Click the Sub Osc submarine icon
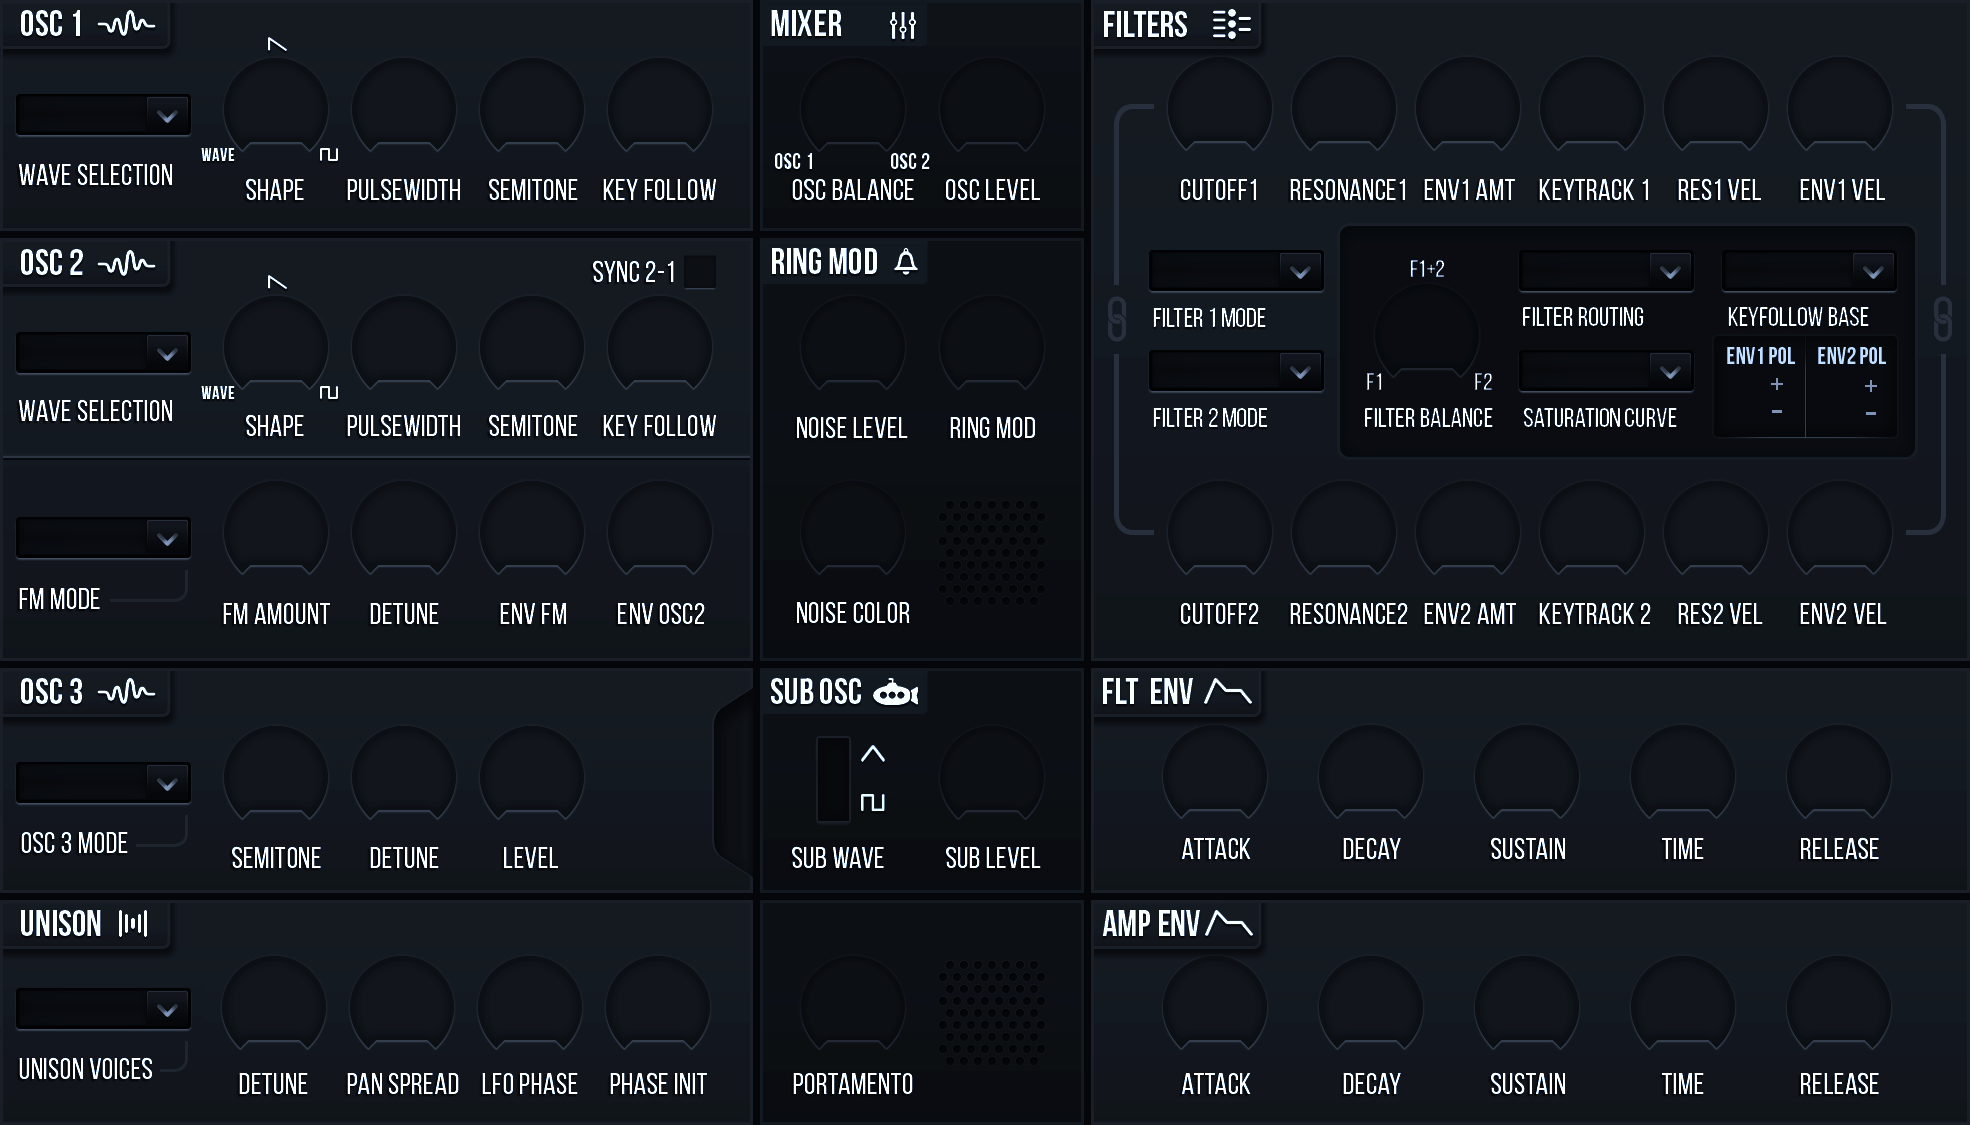The height and width of the screenshot is (1125, 1970). [x=896, y=692]
